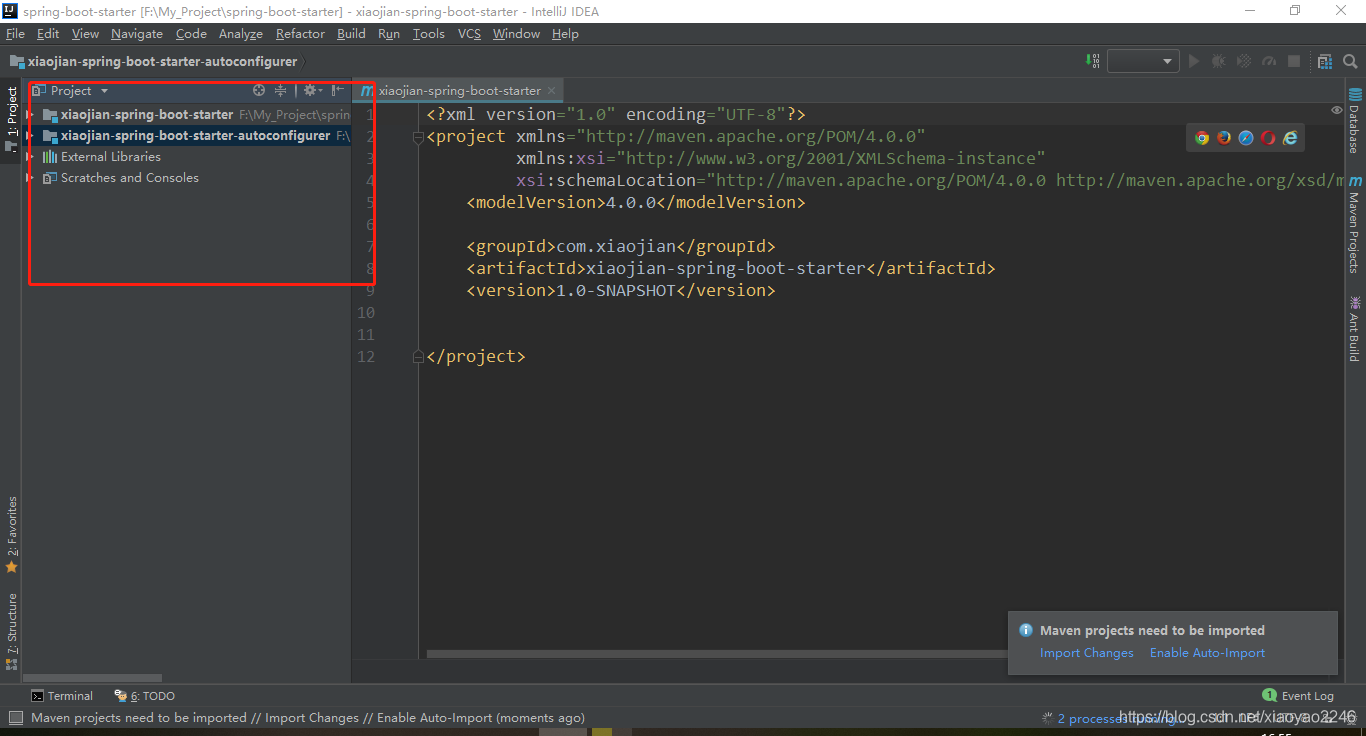The width and height of the screenshot is (1366, 736).
Task: Click the Debug bug icon
Action: (1218, 61)
